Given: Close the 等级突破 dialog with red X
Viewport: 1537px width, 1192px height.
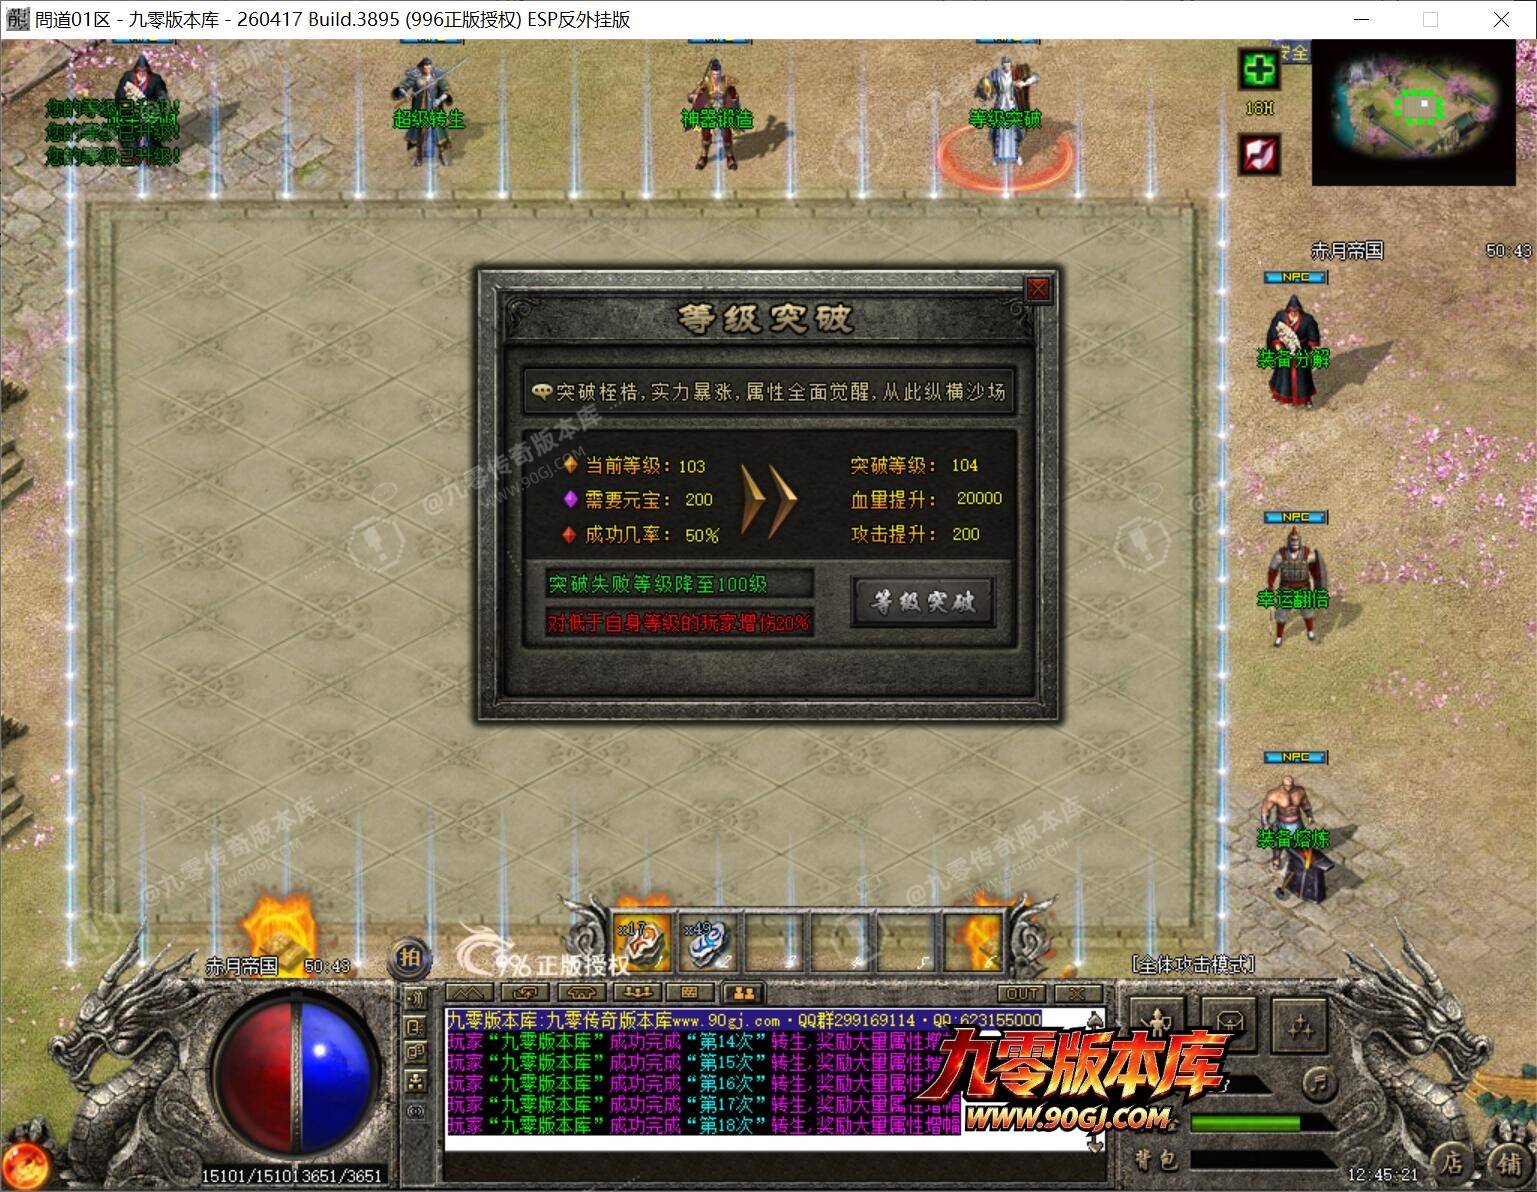Looking at the screenshot, I should tap(1039, 289).
